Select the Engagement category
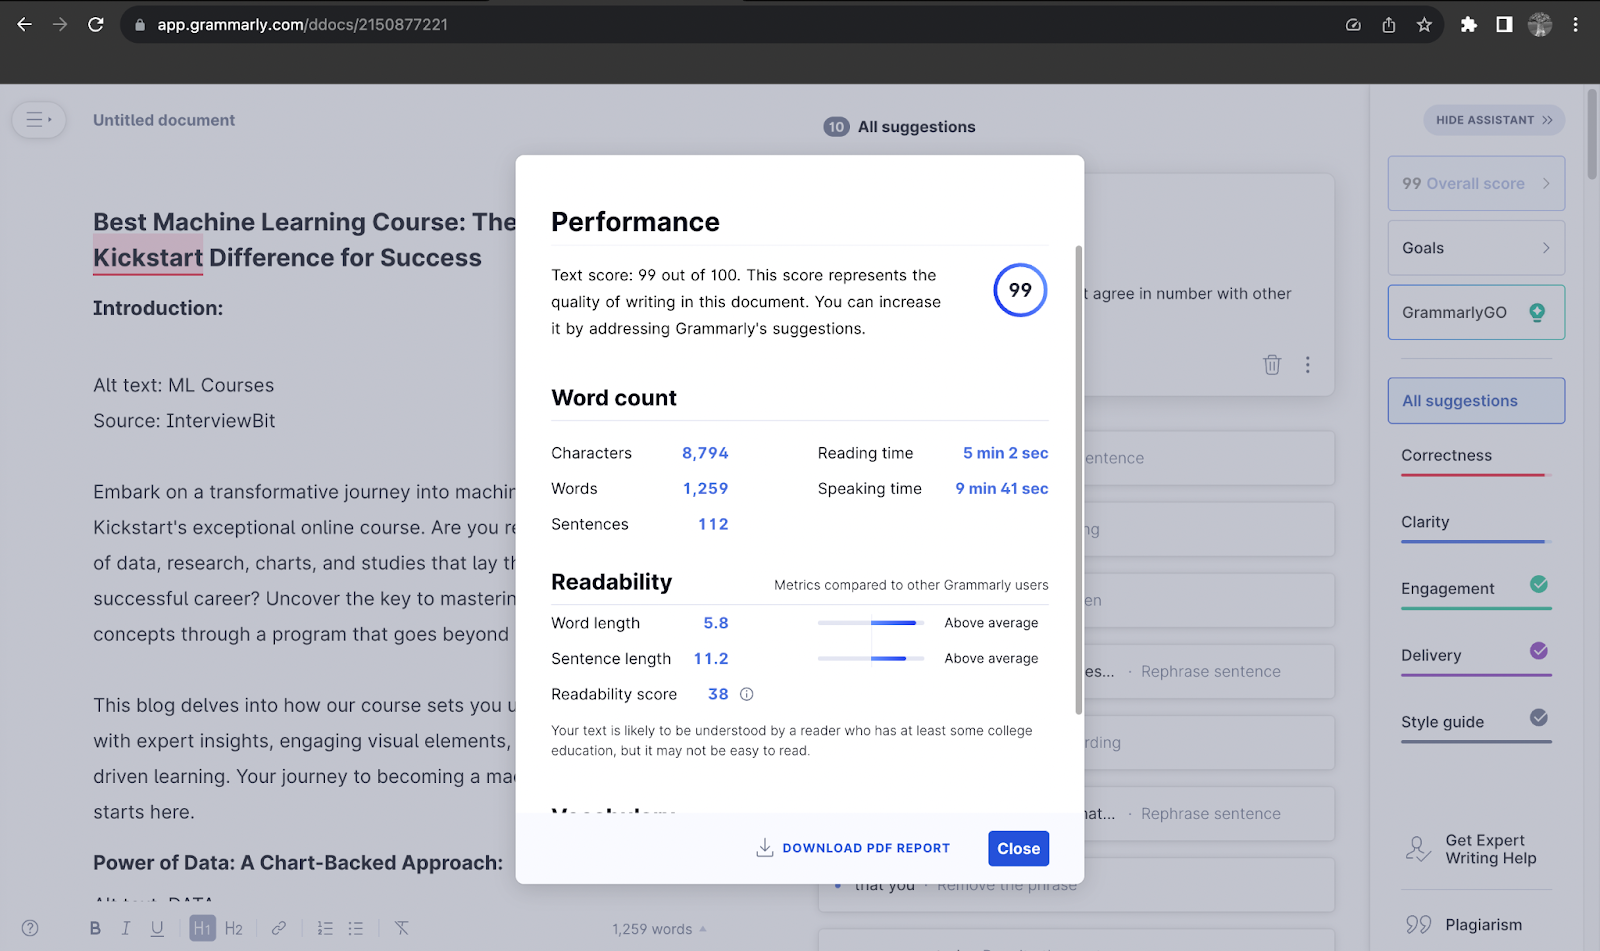Viewport: 1600px width, 951px height. (x=1476, y=591)
